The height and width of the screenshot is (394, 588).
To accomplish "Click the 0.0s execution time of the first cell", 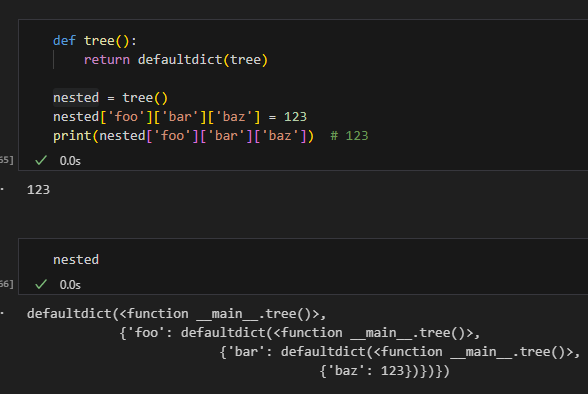I will pos(70,161).
